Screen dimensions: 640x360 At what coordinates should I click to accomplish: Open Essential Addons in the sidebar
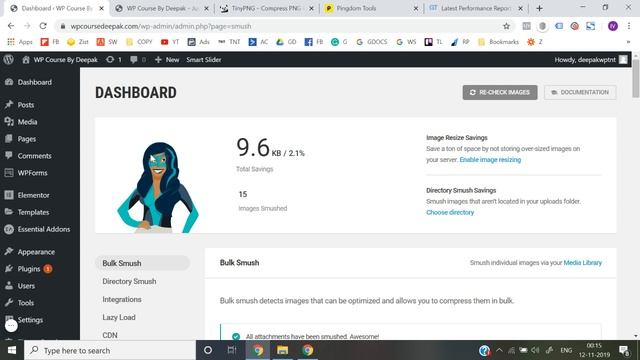coord(43,229)
